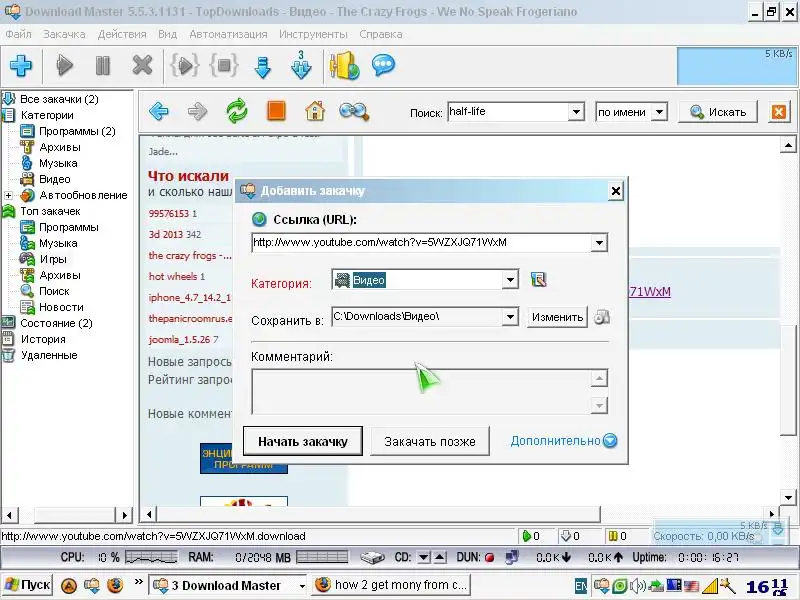
Task: Expand quick launch overflow chevron
Action: pos(138,581)
